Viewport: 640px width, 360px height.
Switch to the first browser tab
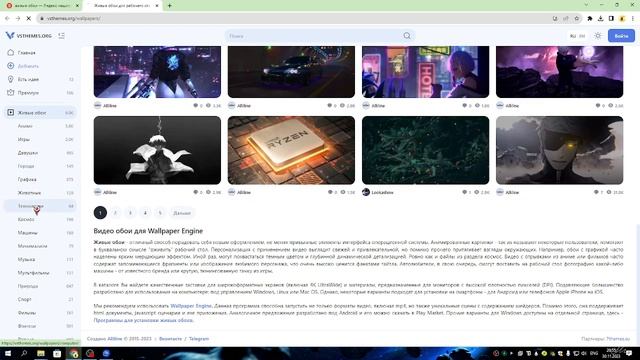[x=42, y=6]
